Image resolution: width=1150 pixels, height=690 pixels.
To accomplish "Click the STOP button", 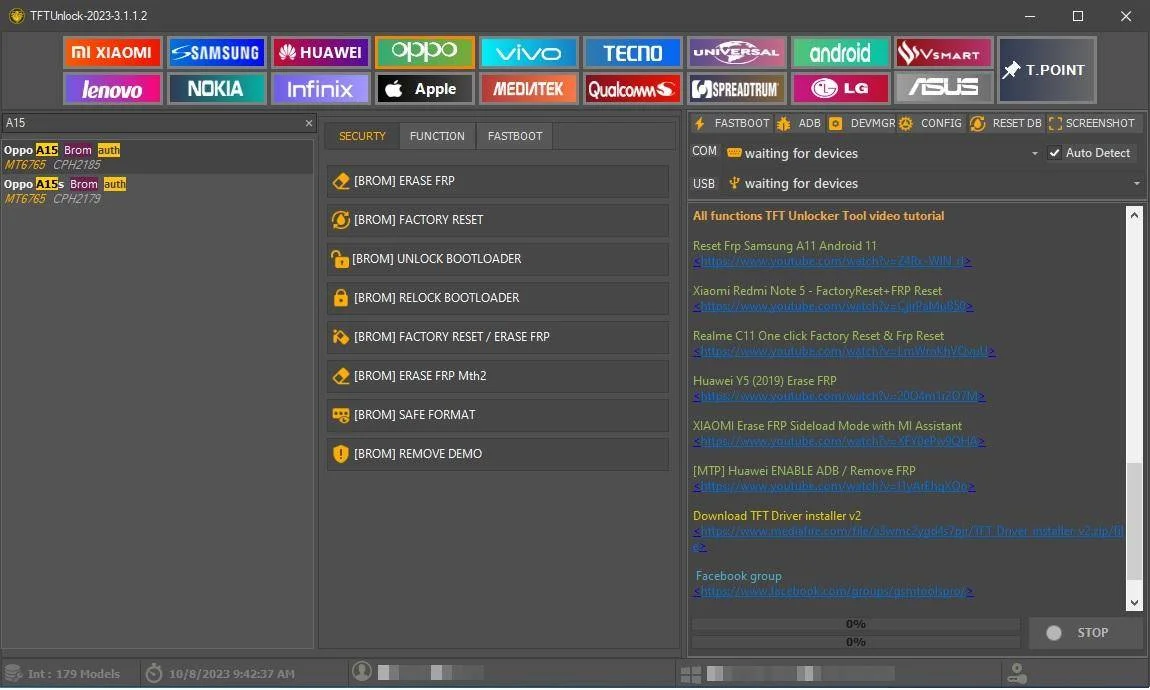I will tap(1086, 633).
